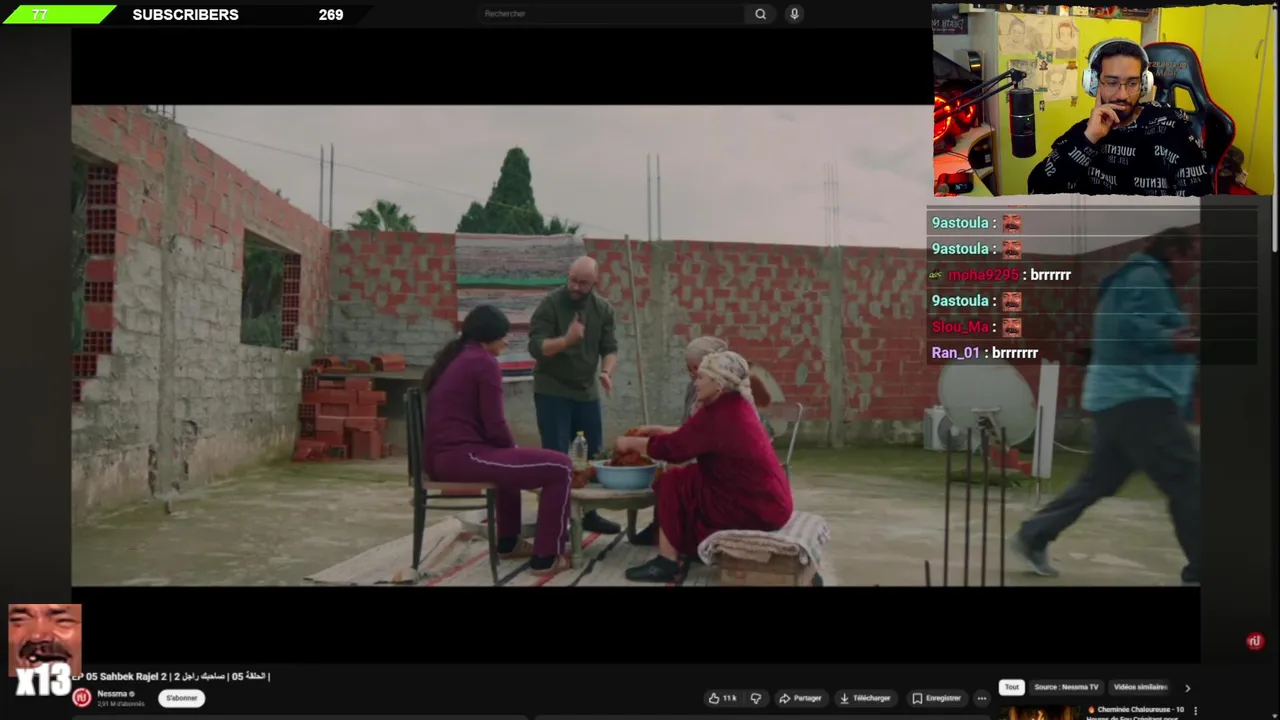Image resolution: width=1280 pixels, height=720 pixels.
Task: Select the Vidéos similaires chip
Action: pyautogui.click(x=1140, y=687)
